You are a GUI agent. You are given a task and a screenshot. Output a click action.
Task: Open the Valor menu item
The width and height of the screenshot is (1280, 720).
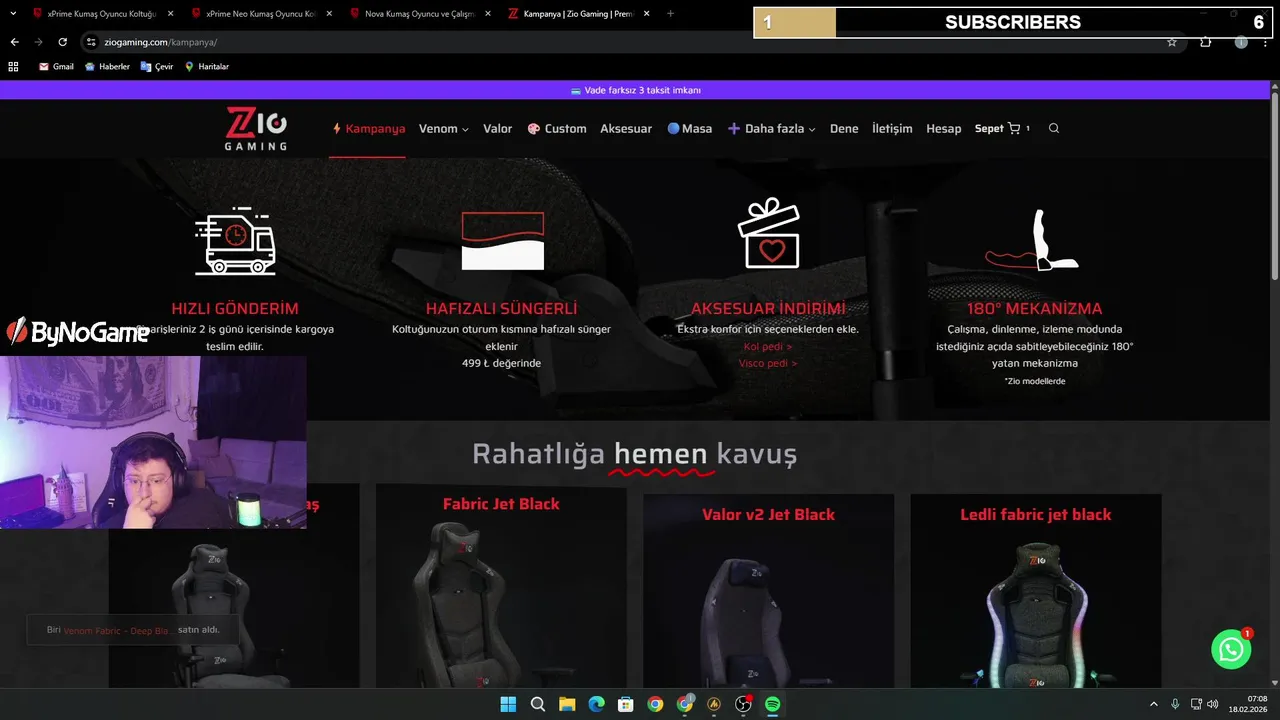click(x=497, y=128)
